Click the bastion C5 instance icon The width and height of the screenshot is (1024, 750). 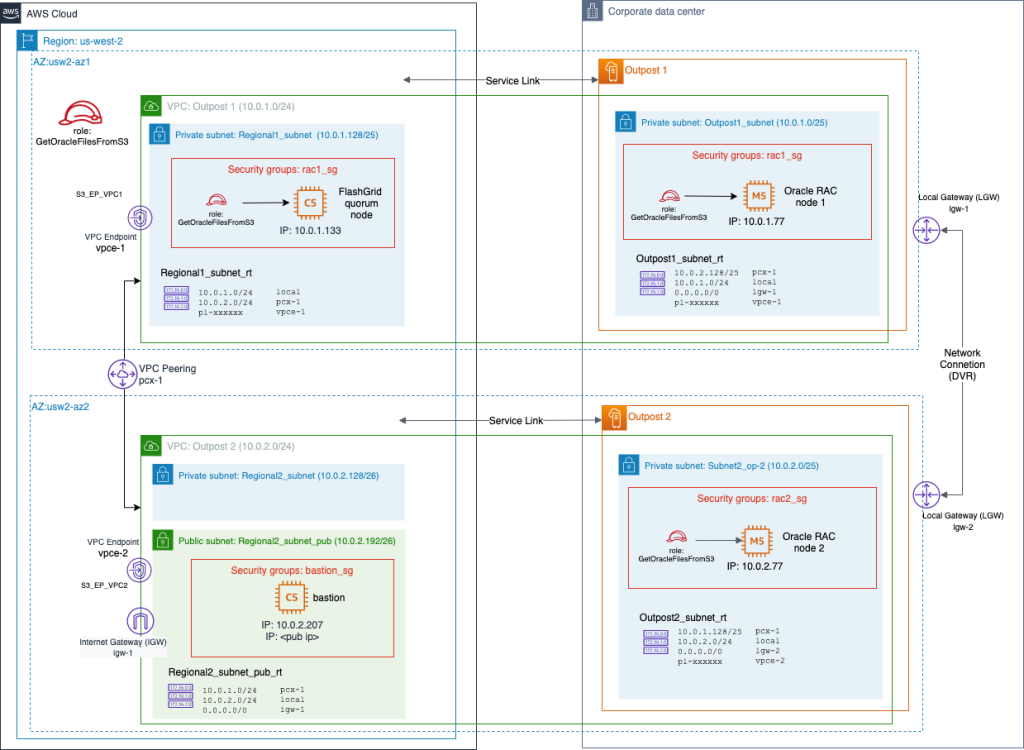[x=289, y=599]
